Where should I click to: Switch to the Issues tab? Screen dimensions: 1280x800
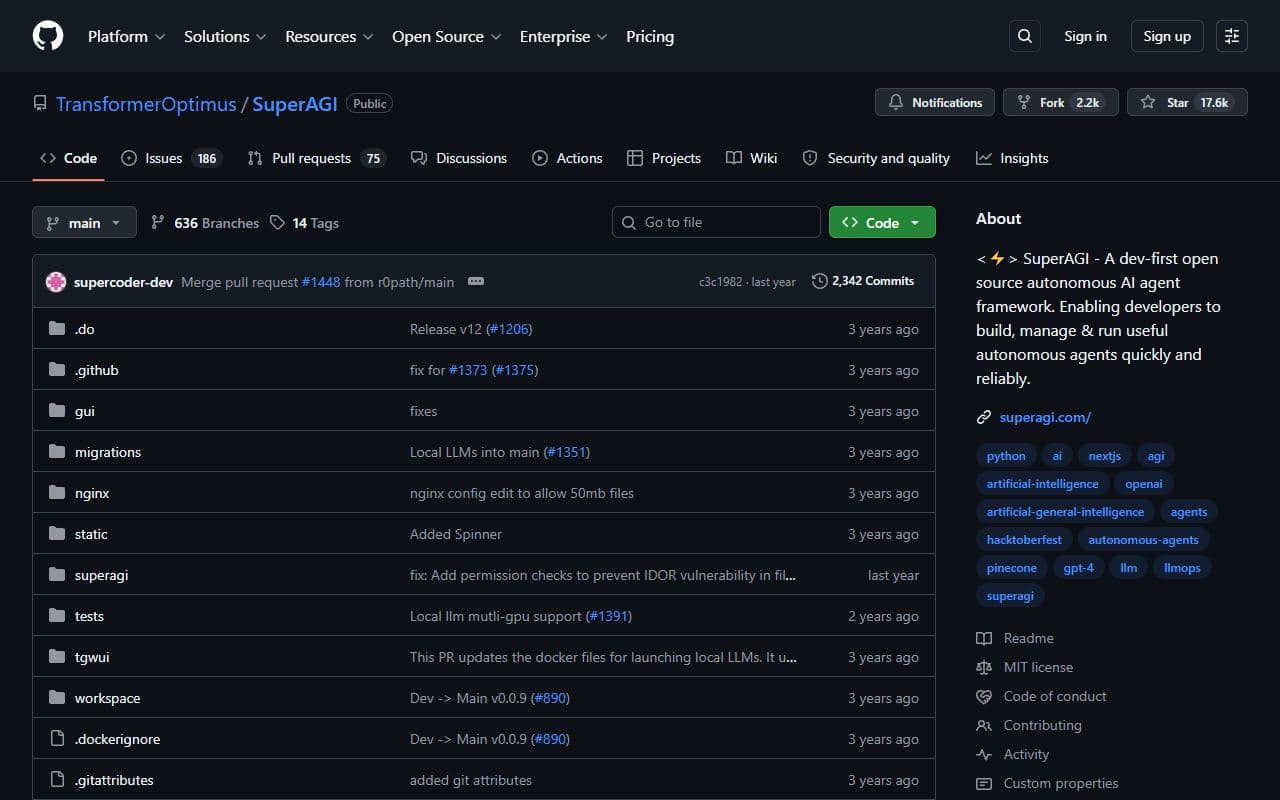tap(170, 158)
